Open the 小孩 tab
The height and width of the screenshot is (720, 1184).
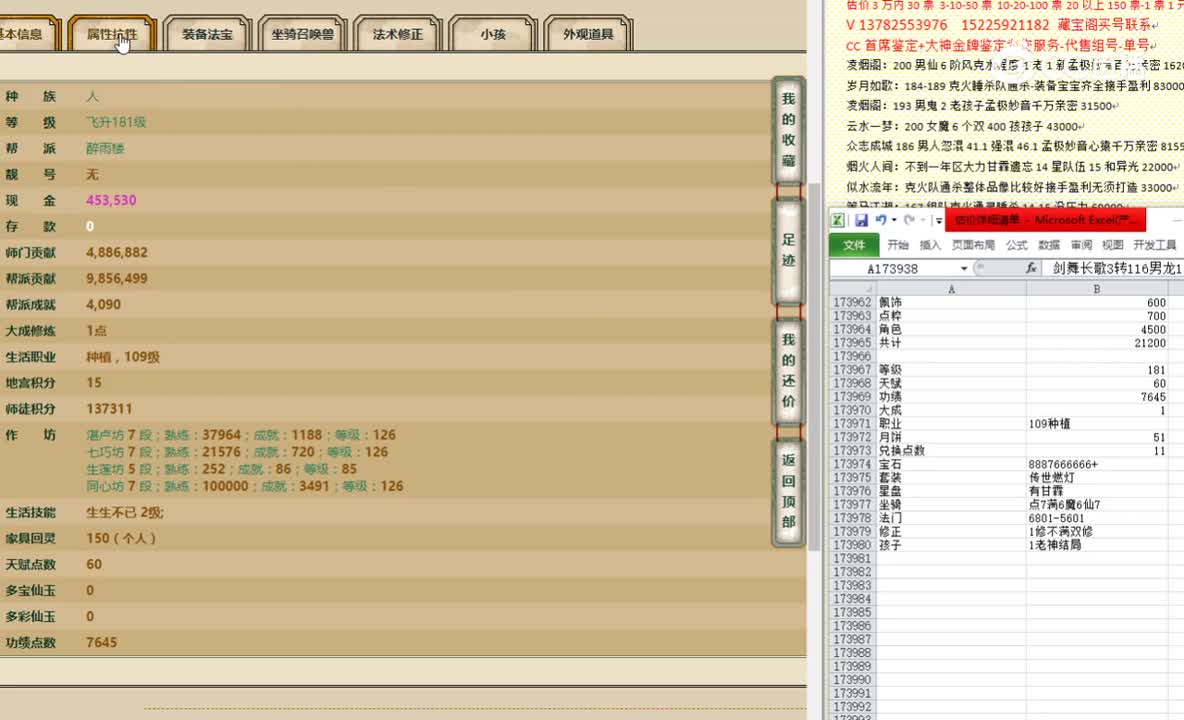492,34
